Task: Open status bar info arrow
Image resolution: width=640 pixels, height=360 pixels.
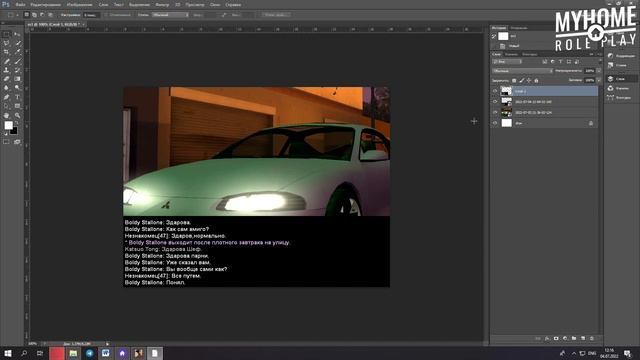Action: tap(107, 344)
